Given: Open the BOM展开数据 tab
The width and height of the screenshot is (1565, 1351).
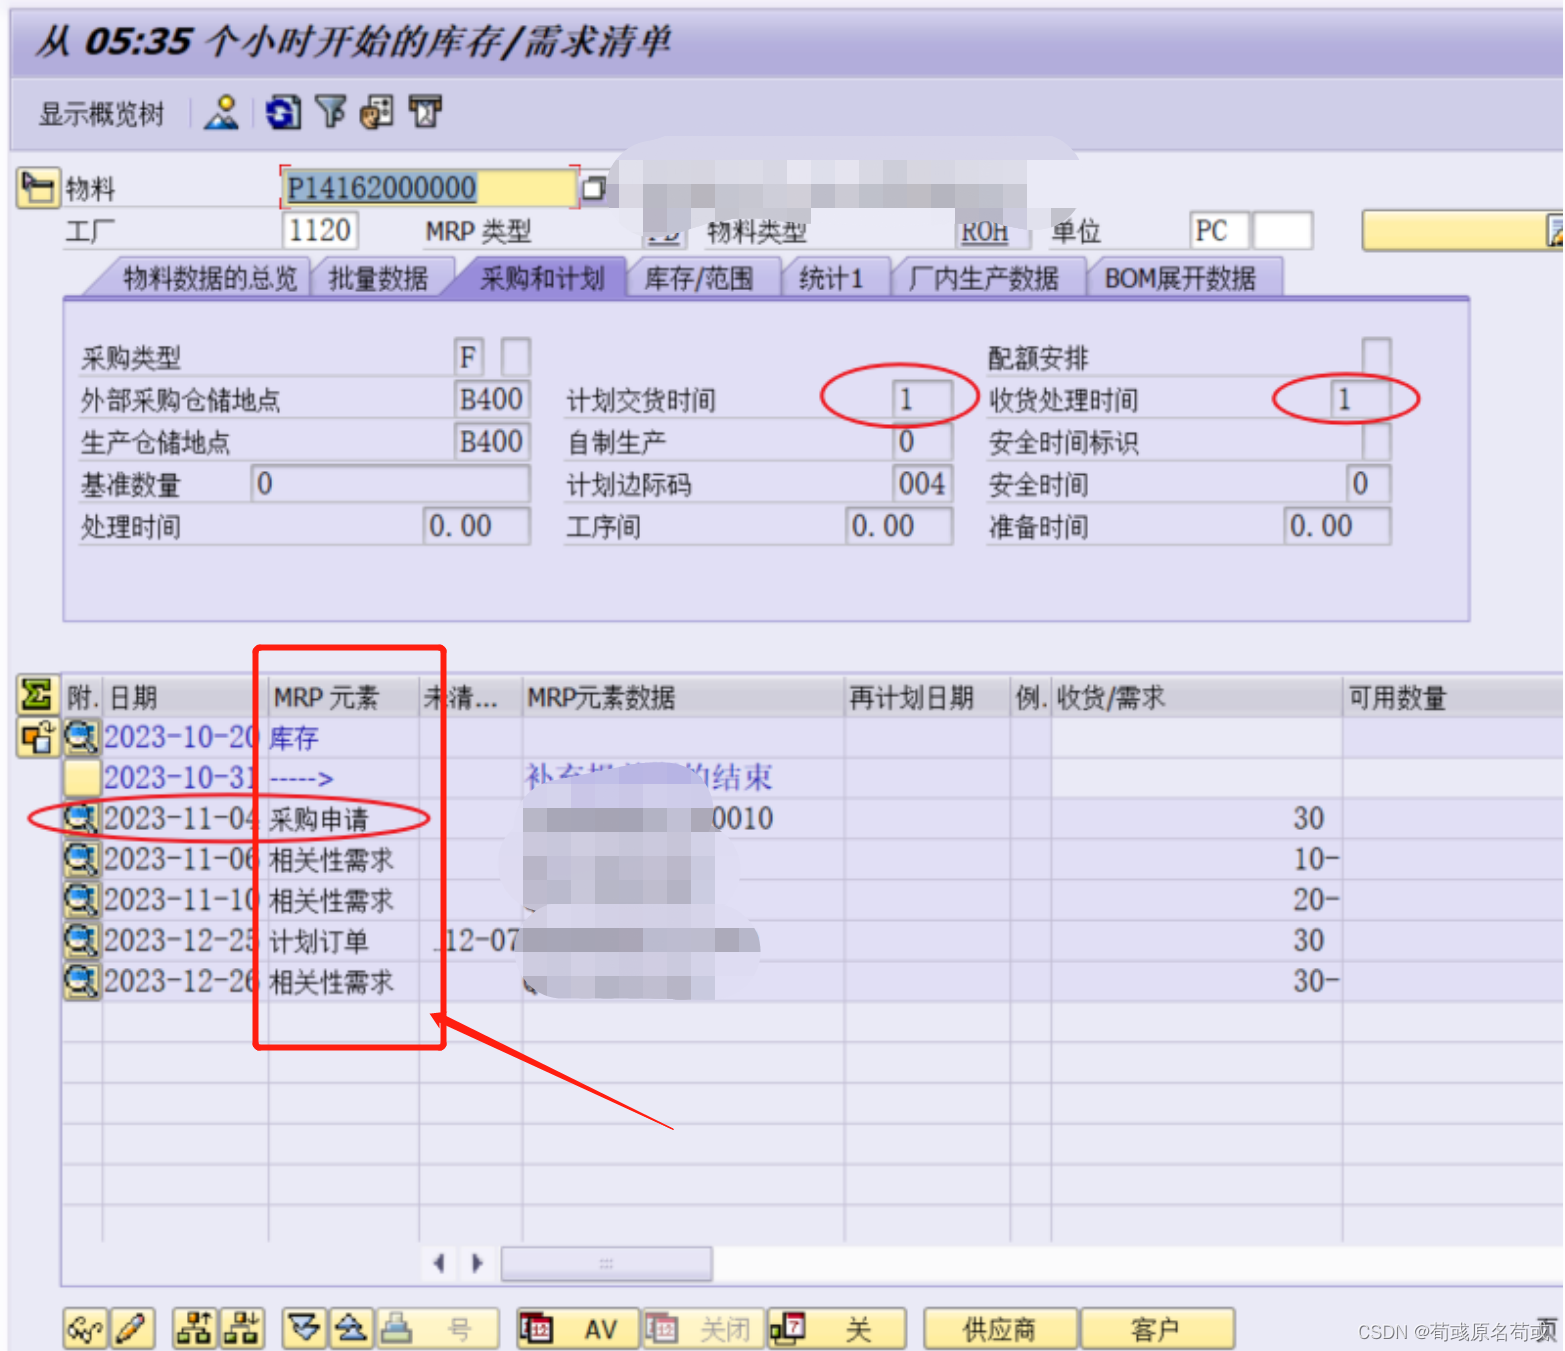Looking at the screenshot, I should coord(1180,278).
